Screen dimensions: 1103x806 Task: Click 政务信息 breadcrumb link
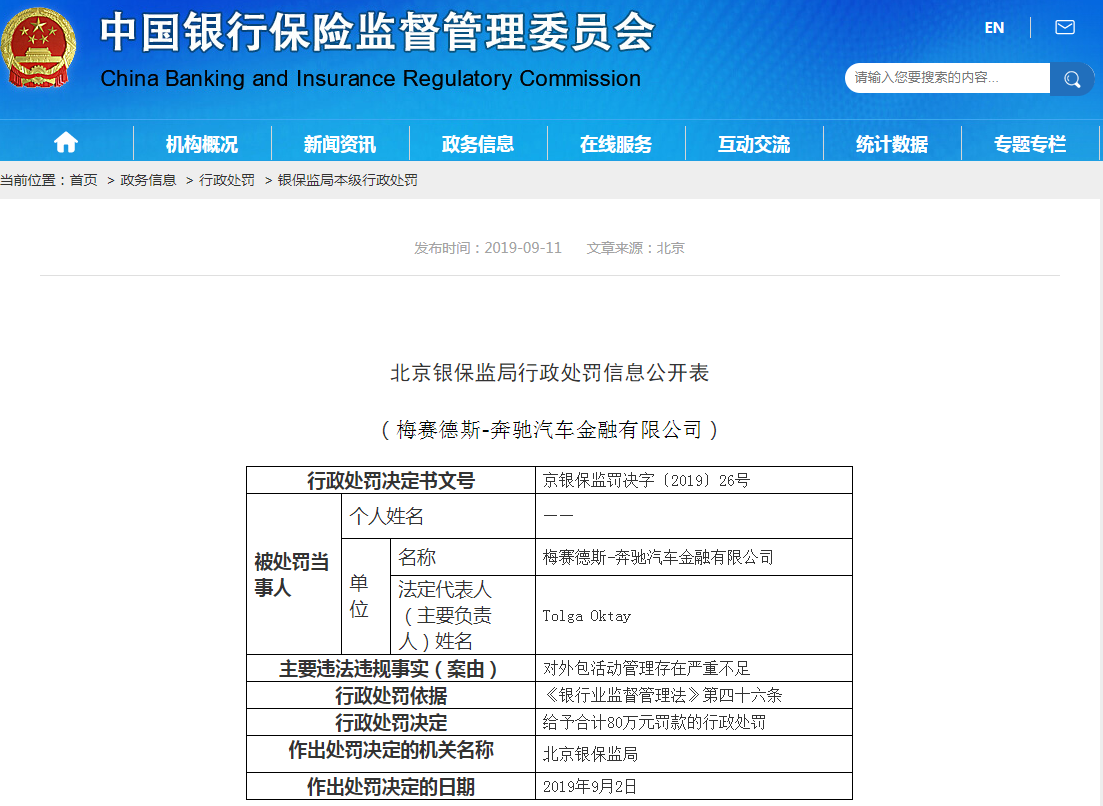coord(148,180)
